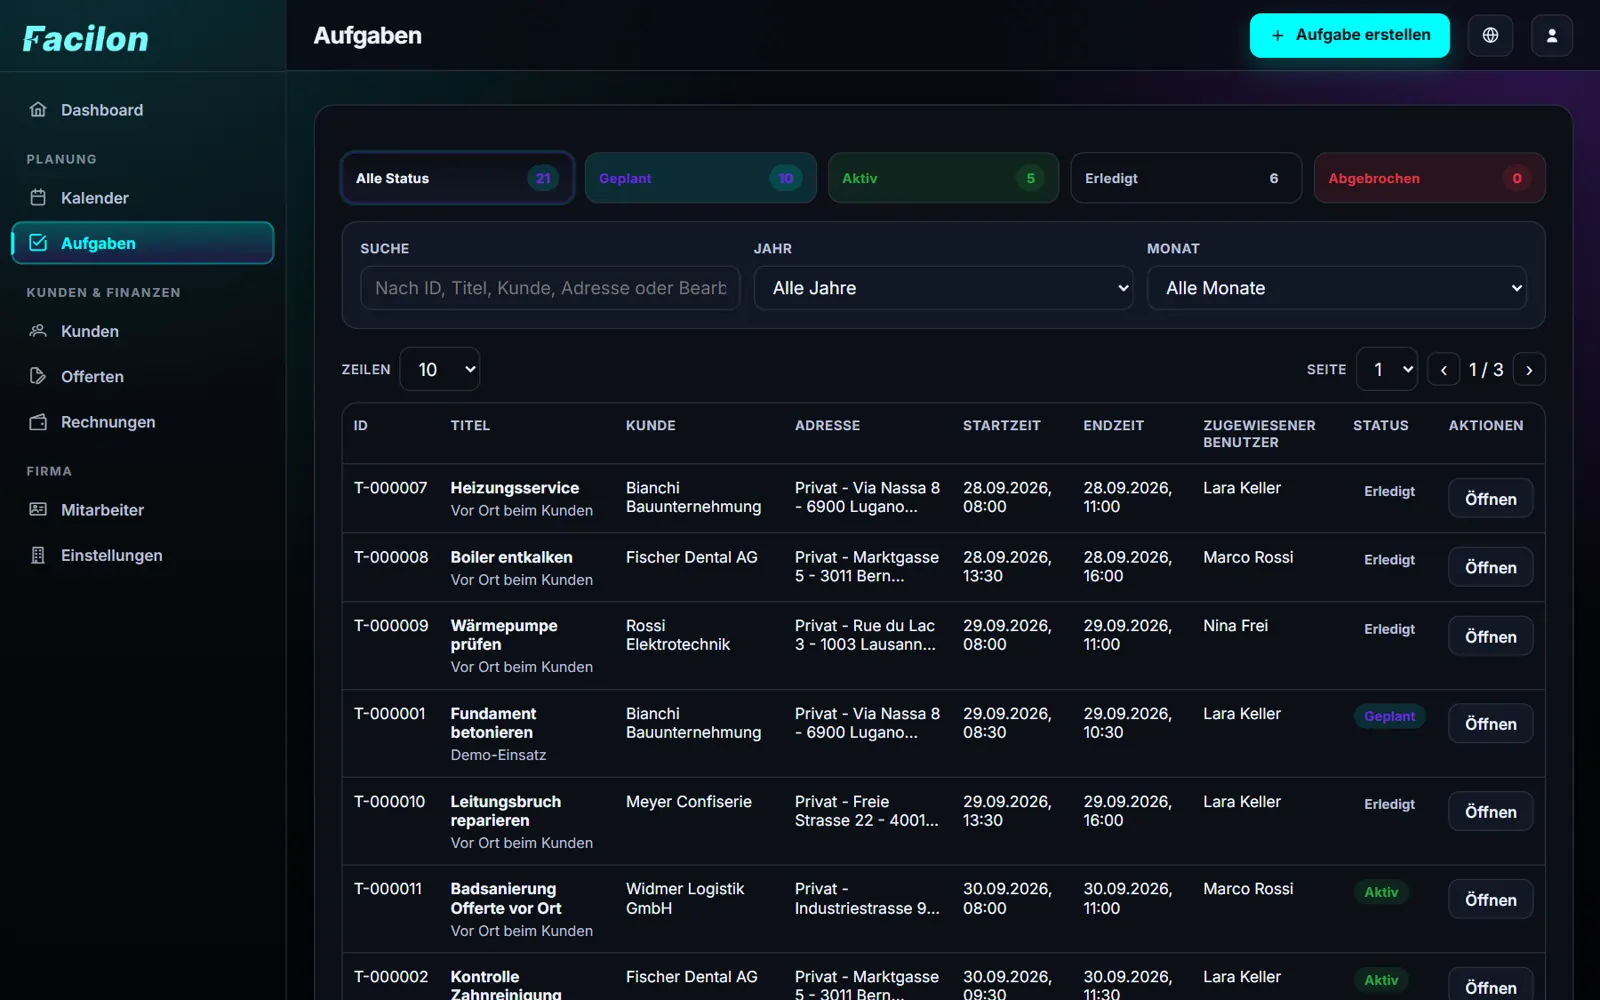The image size is (1600, 1000).
Task: Click customer Rossi Elektrotechnik
Action: [x=677, y=635]
